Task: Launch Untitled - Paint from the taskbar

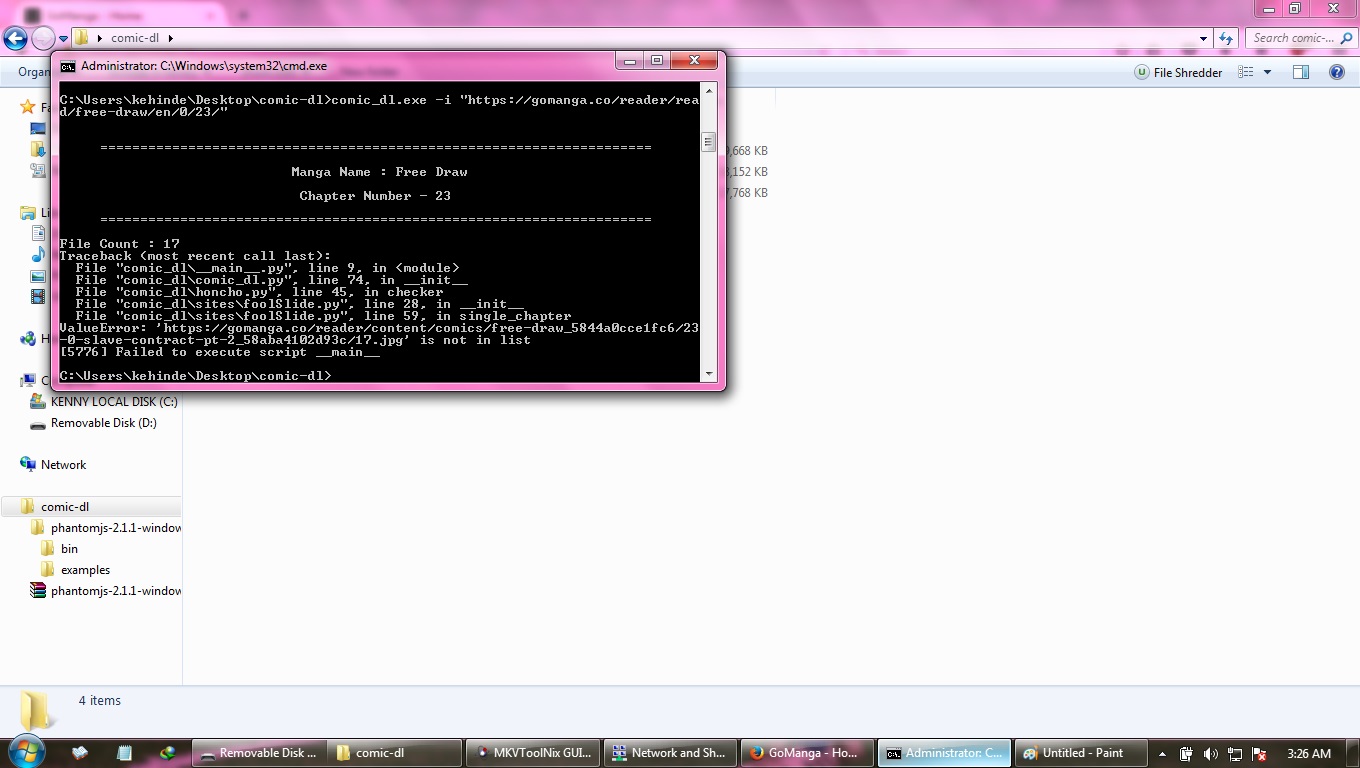Action: click(1080, 752)
